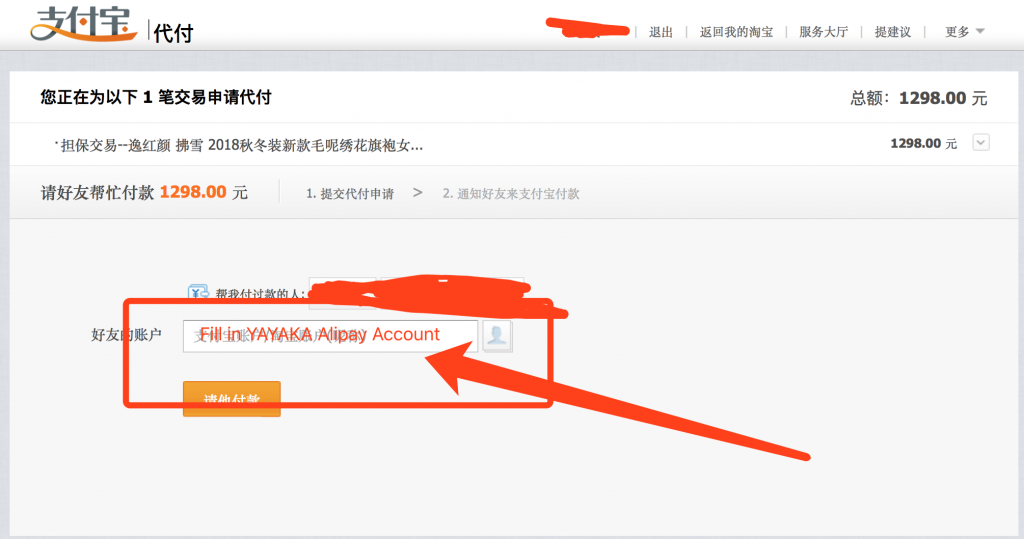The height and width of the screenshot is (539, 1024).
Task: Click the 提建议 link
Action: pyautogui.click(x=893, y=31)
